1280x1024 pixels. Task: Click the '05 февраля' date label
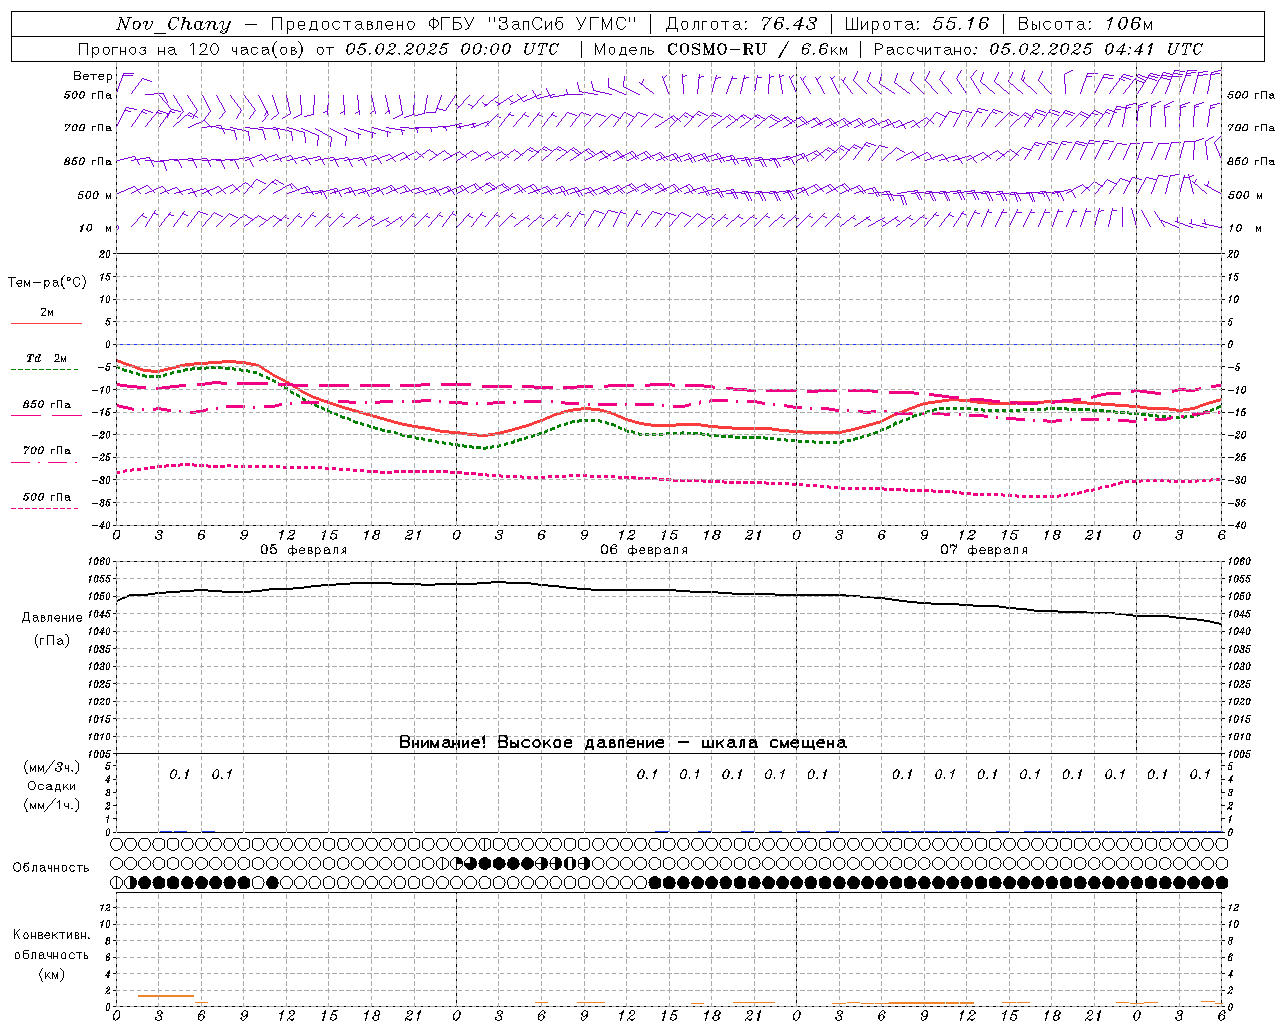click(304, 550)
